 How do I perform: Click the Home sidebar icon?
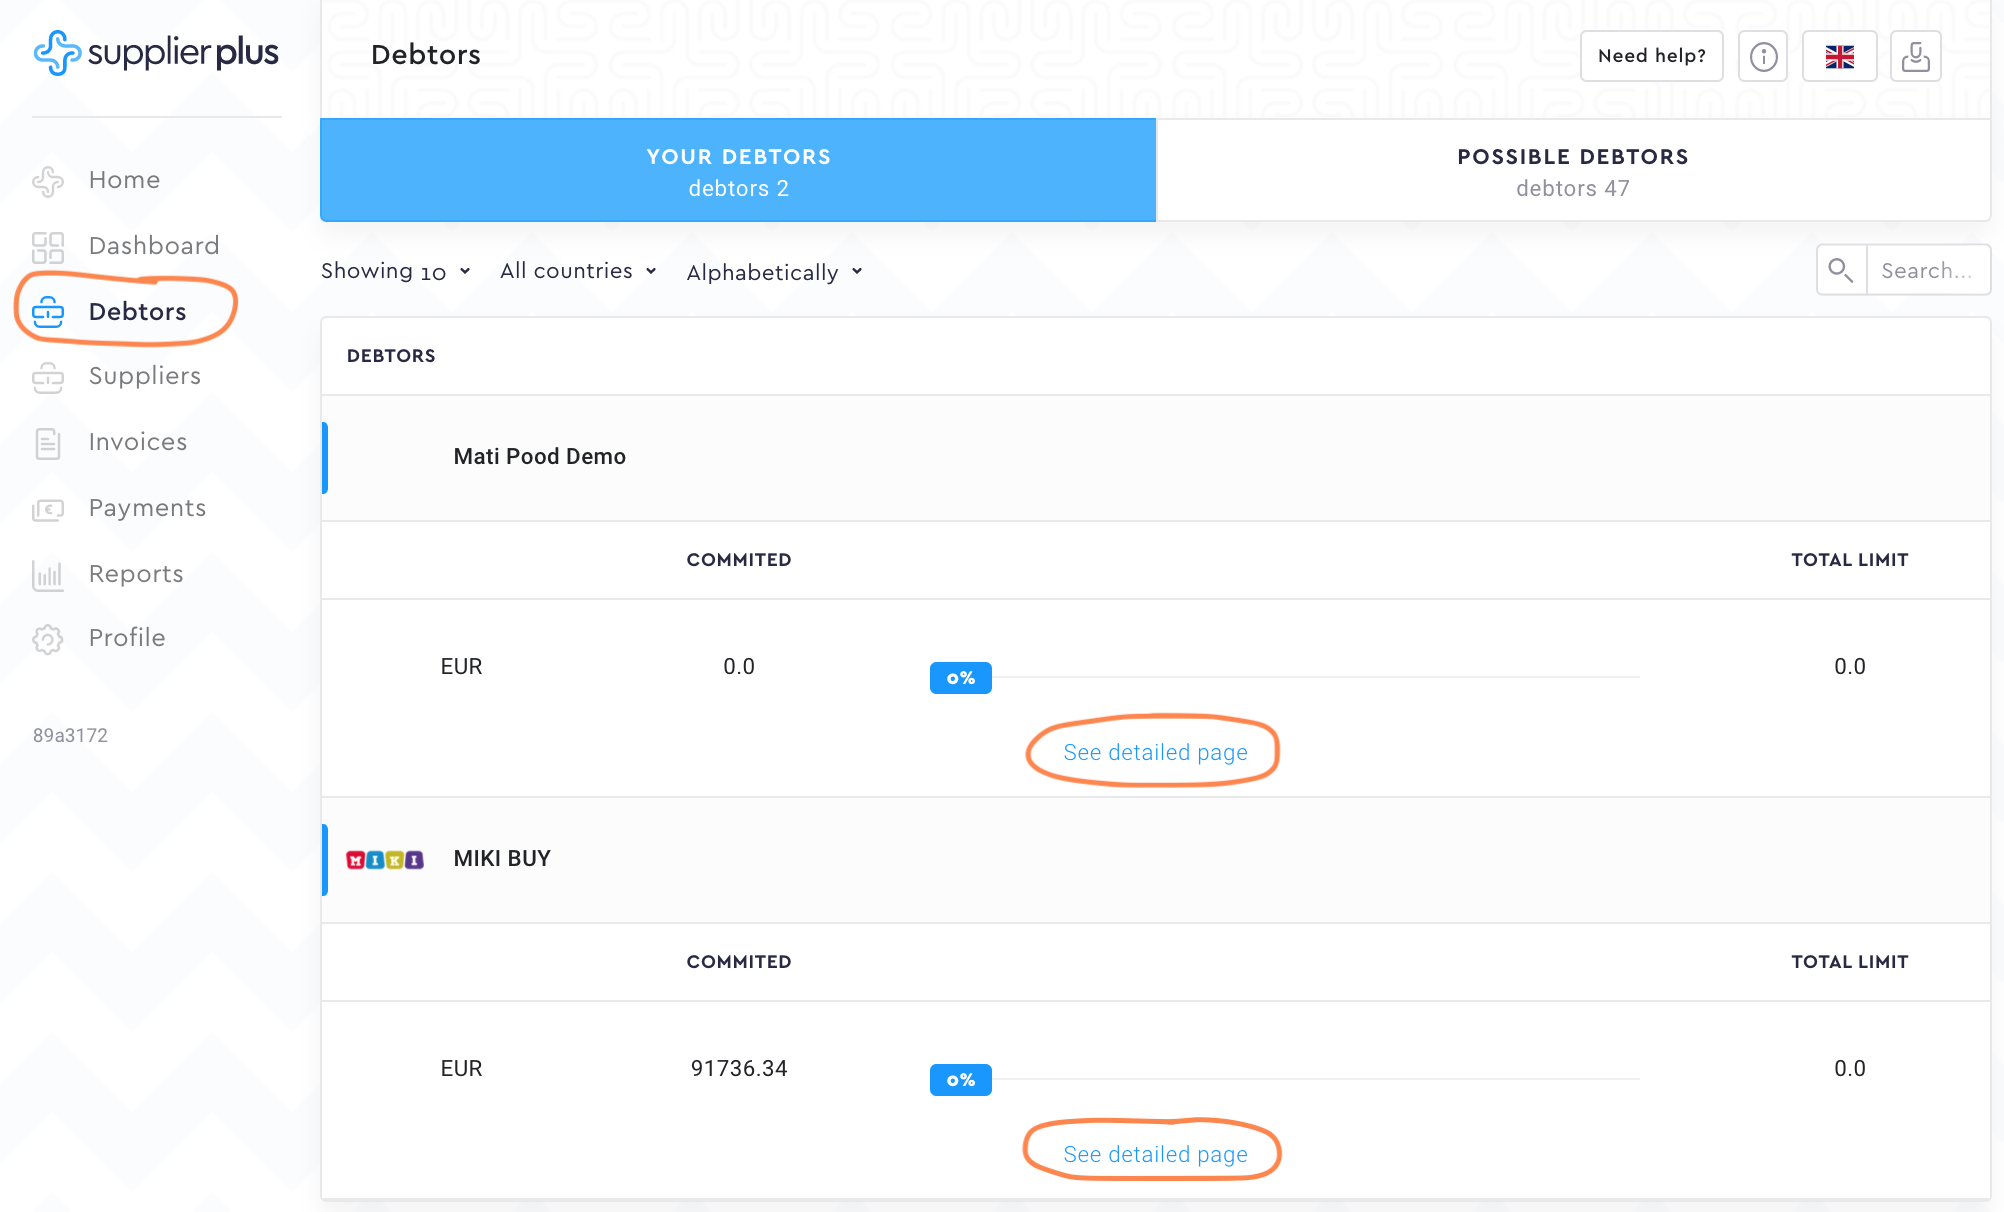coord(47,181)
